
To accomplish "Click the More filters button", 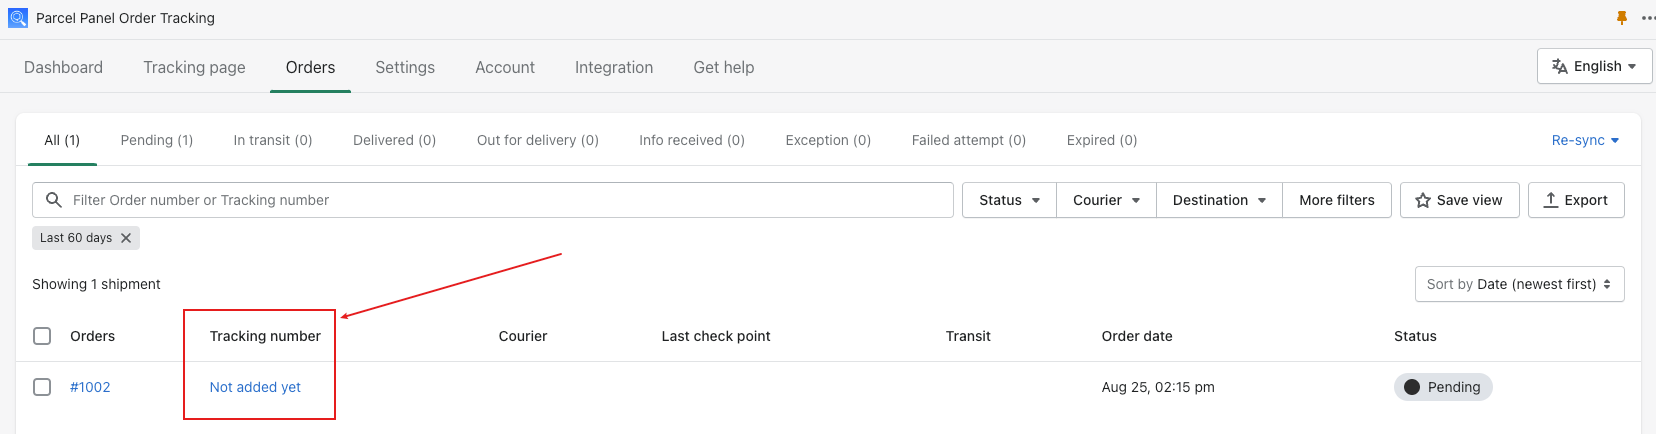I will click(1337, 200).
